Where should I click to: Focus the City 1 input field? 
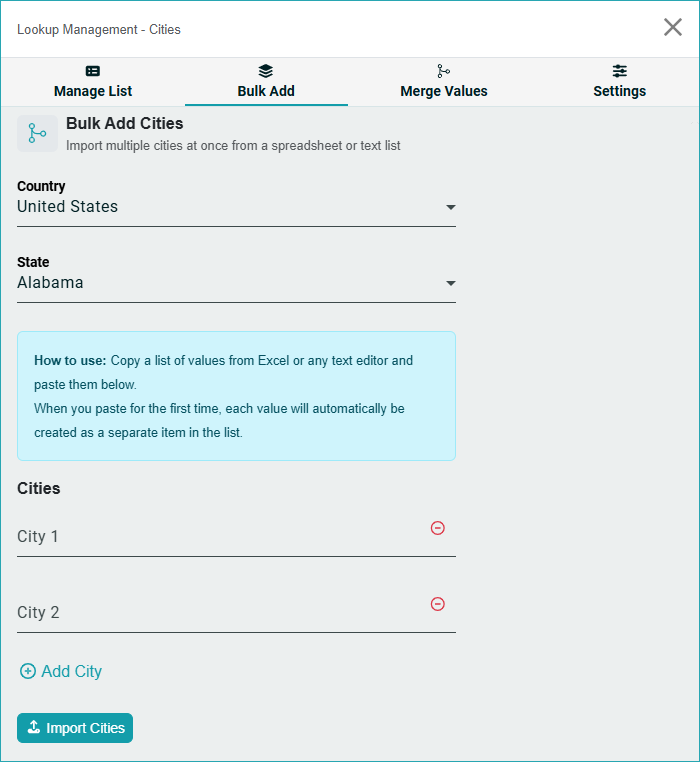pos(220,537)
